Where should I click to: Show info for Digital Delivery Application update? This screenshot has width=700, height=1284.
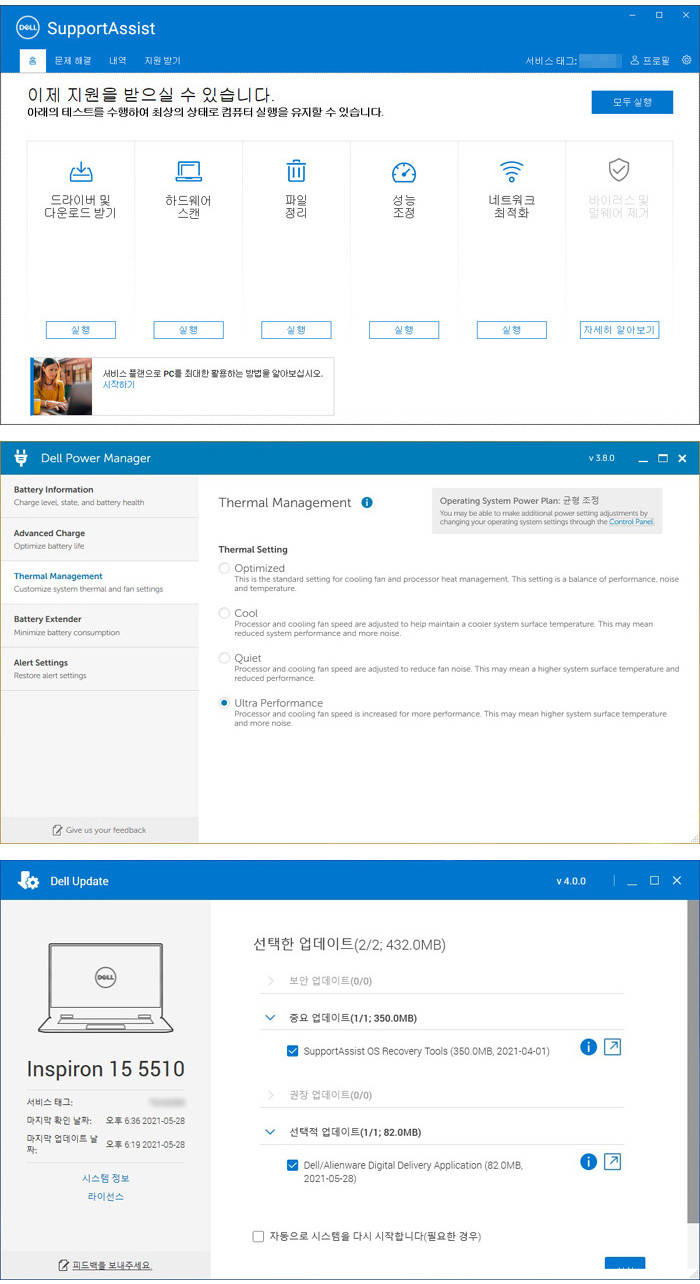(x=588, y=1161)
